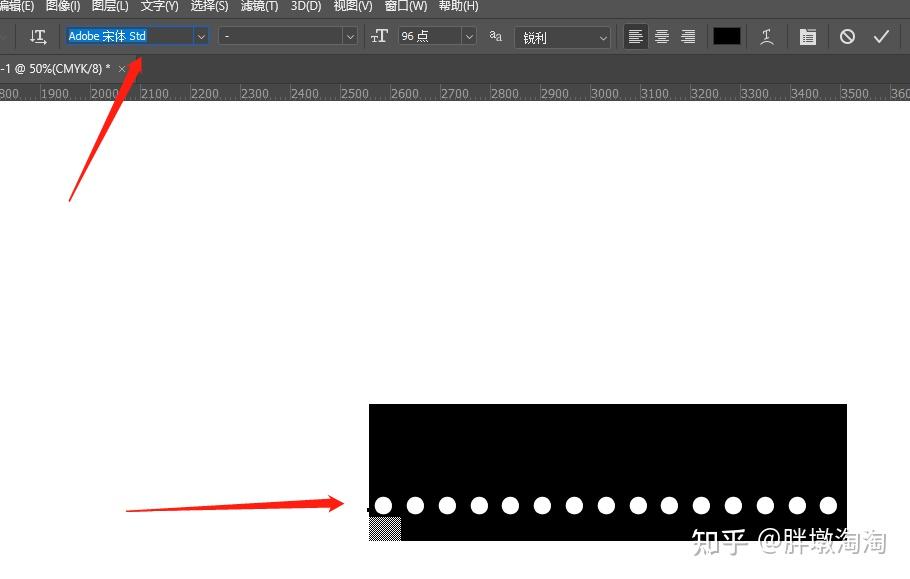This screenshot has height=579, width=910.
Task: Cancel current text edits
Action: (847, 37)
